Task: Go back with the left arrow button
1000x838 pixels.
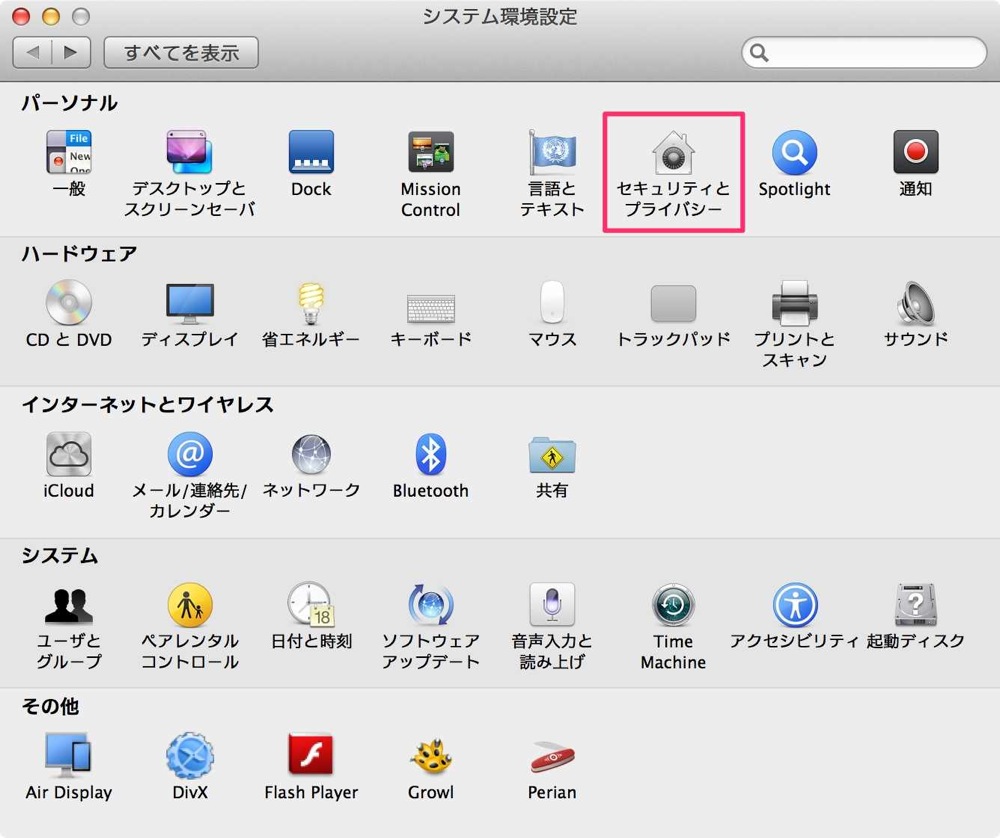Action: click(33, 52)
